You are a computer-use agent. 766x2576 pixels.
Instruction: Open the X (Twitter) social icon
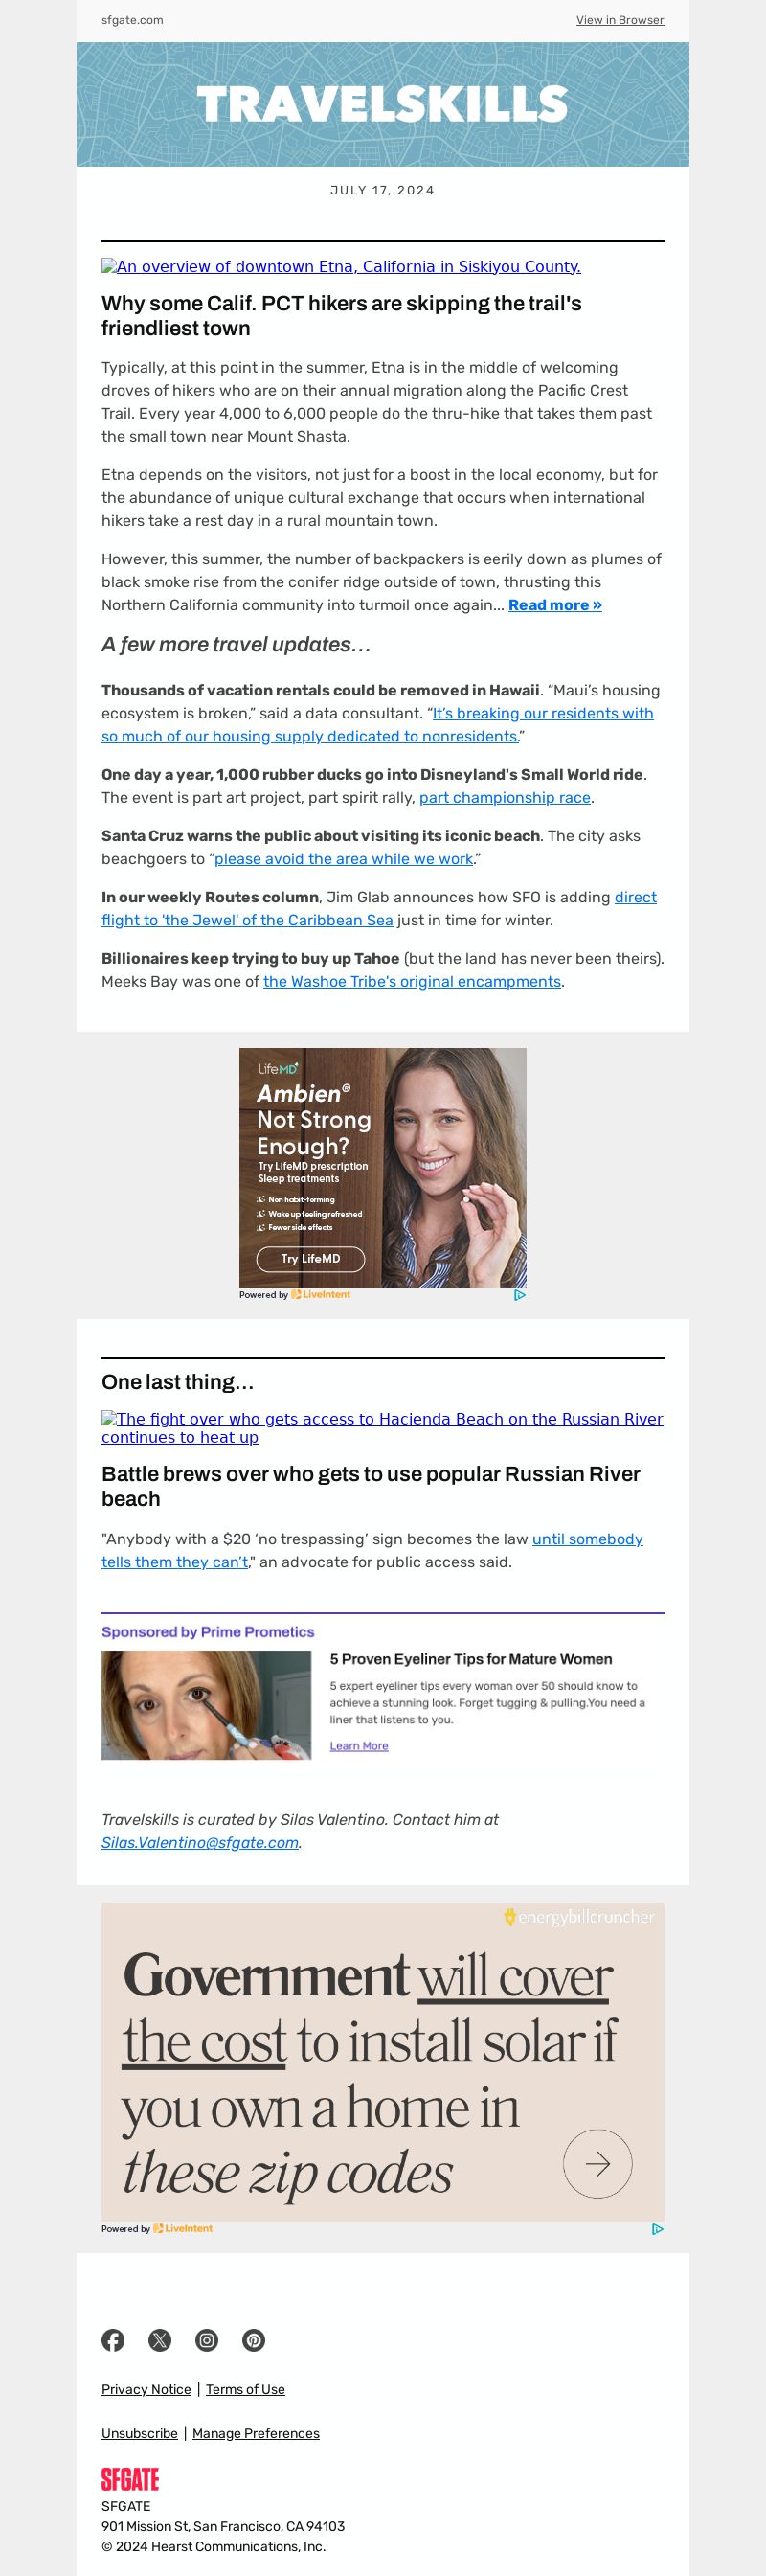pos(160,2340)
